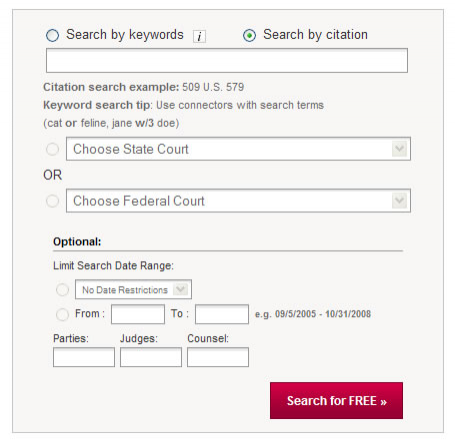Viewport: 455px width, 443px height.
Task: Click the Federal Court dropdown arrow
Action: pyautogui.click(x=399, y=201)
